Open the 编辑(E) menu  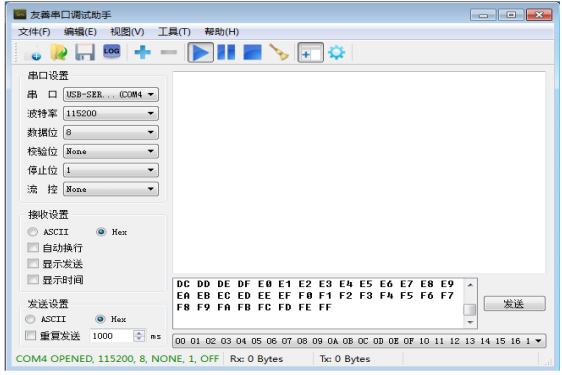click(80, 32)
